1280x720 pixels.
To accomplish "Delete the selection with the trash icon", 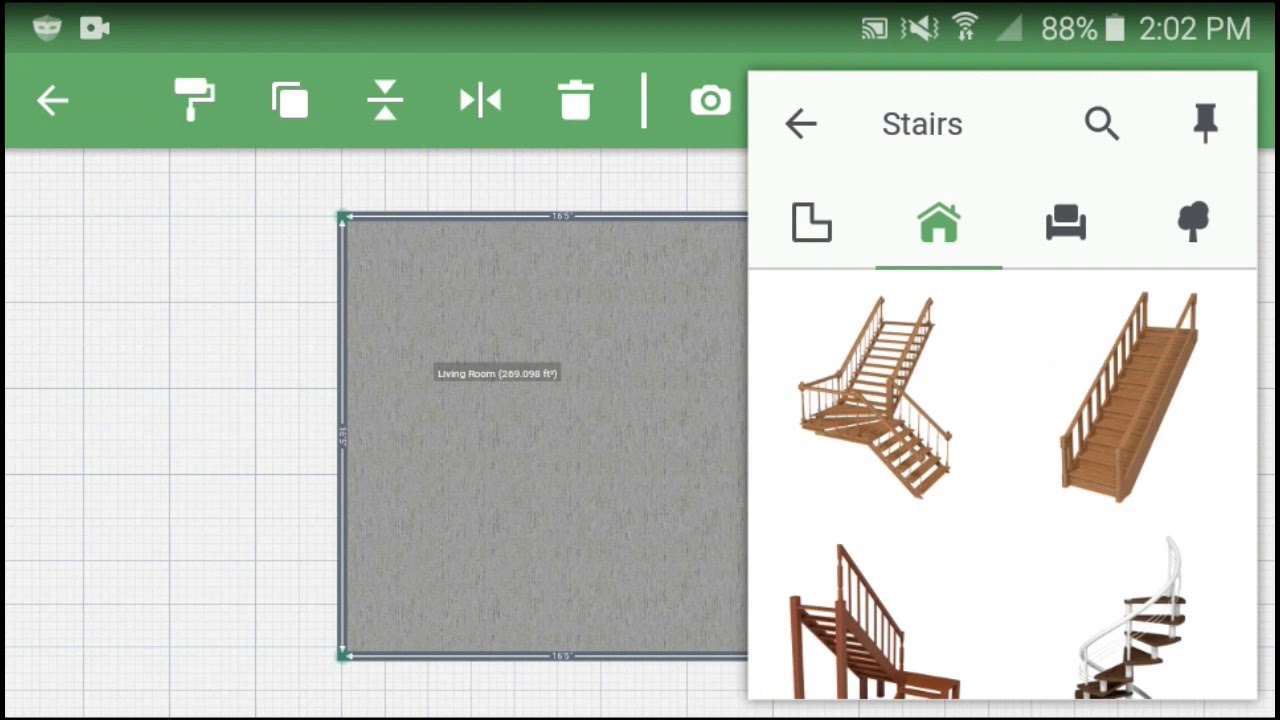I will tap(575, 101).
